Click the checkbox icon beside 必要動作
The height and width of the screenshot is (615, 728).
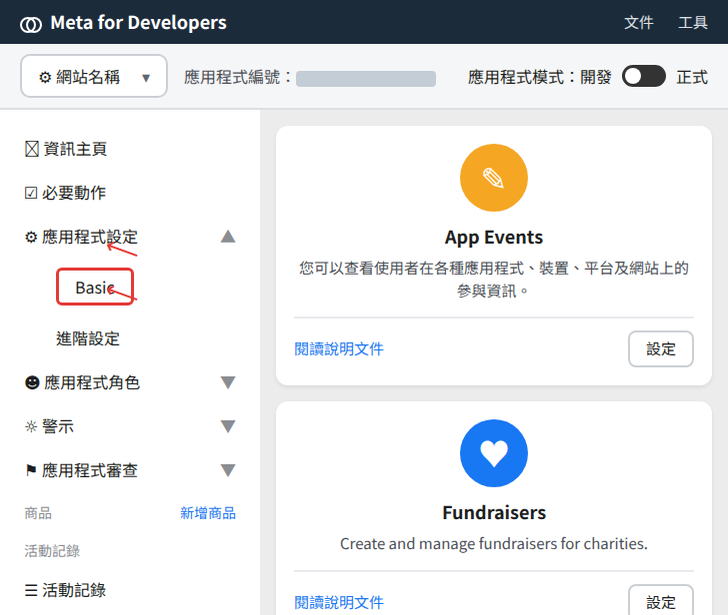31,193
